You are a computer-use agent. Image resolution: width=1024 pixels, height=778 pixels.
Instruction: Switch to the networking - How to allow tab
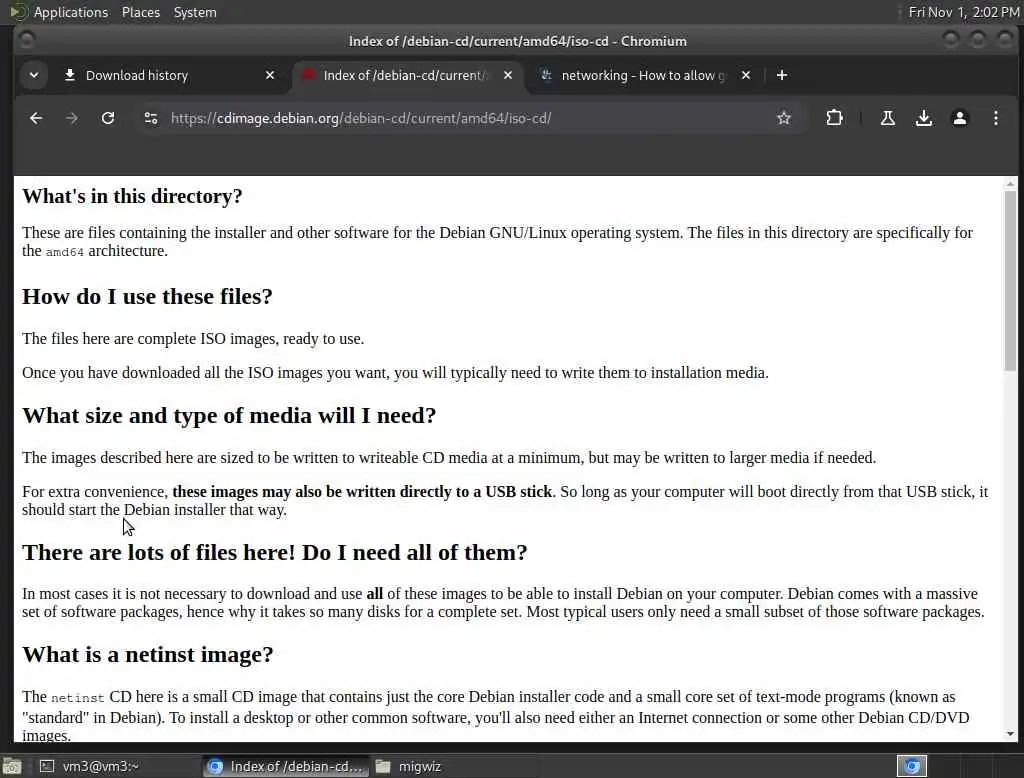(x=643, y=75)
